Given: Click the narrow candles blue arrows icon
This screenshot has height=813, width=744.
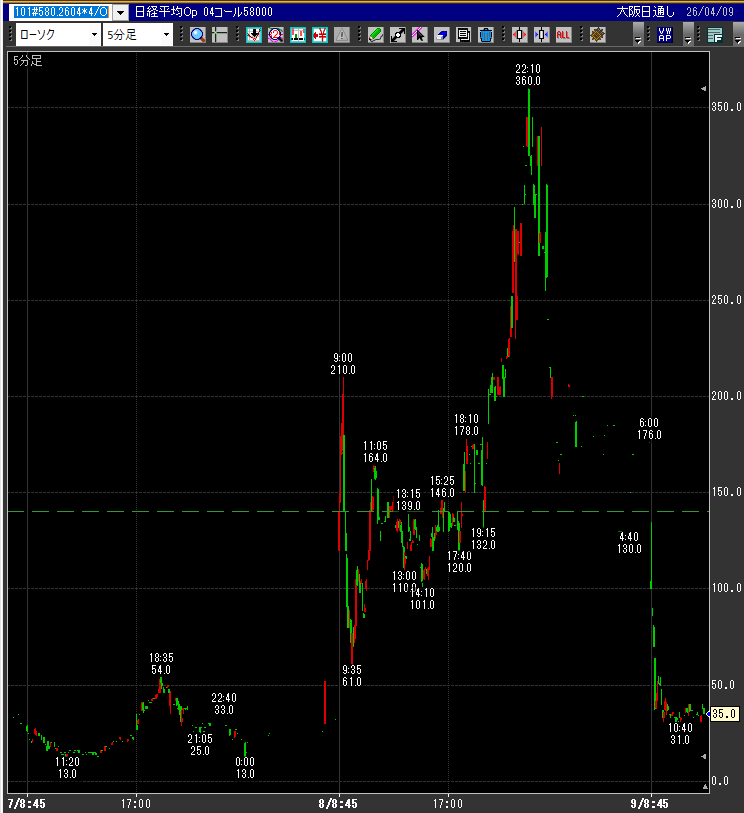Looking at the screenshot, I should tap(542, 35).
